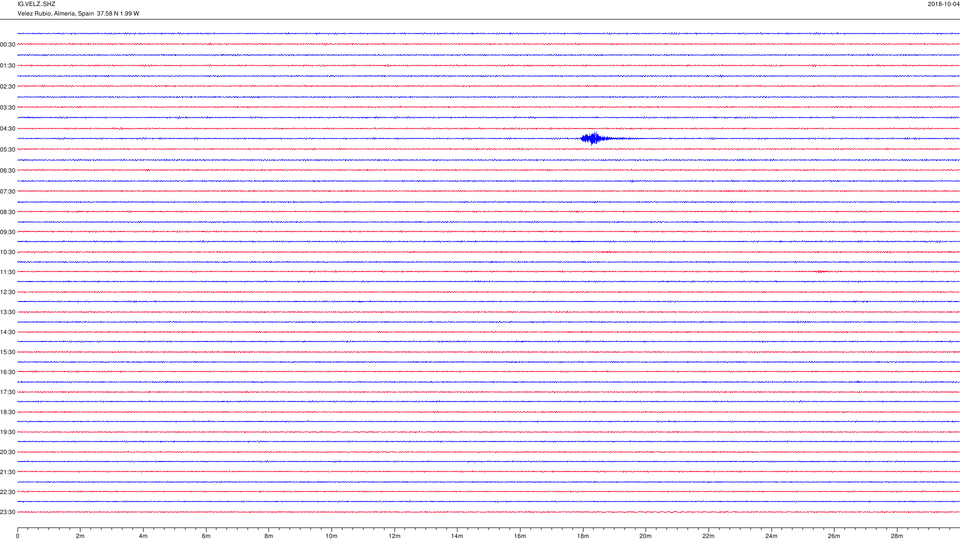The image size is (960, 540).
Task: Click the 16m tick label on axis
Action: (520, 536)
